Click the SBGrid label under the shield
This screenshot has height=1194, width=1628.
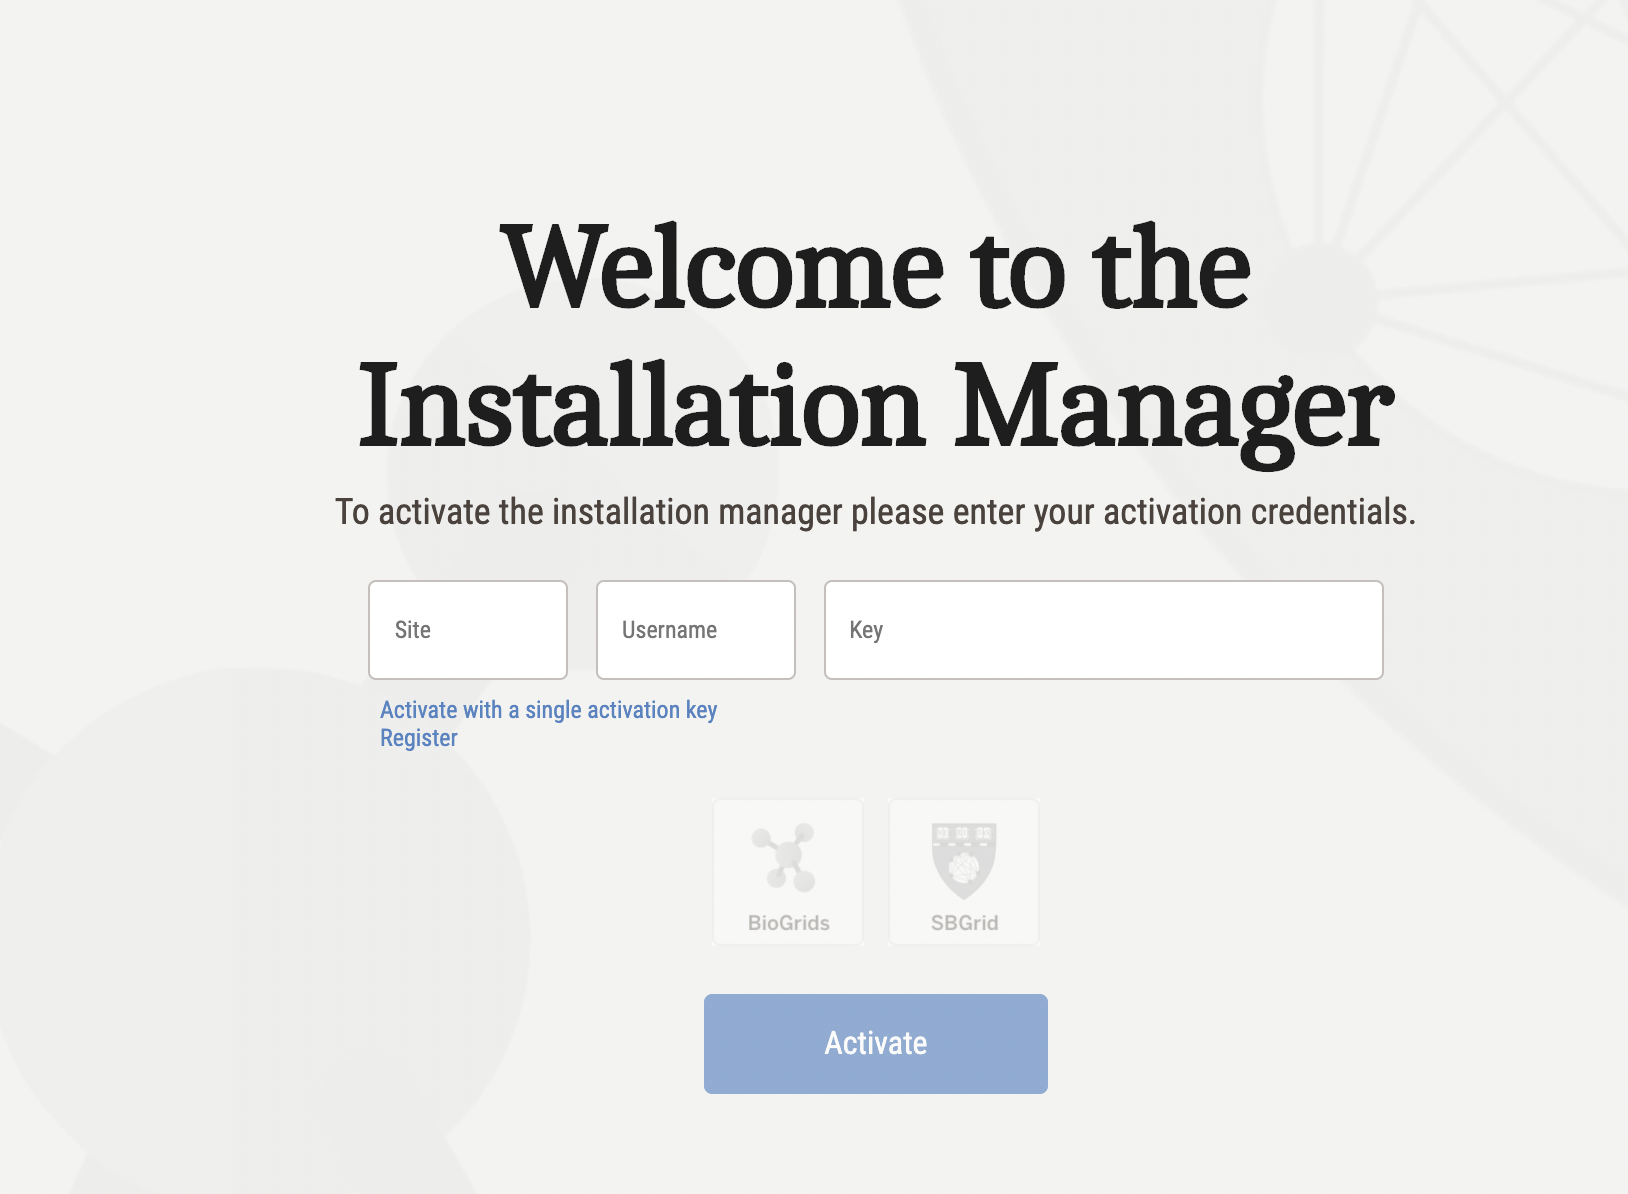coord(964,923)
